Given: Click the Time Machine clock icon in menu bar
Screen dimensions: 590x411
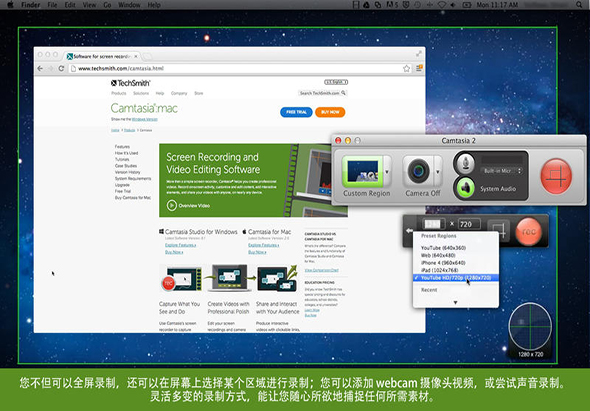Looking at the screenshot, I should [418, 5].
